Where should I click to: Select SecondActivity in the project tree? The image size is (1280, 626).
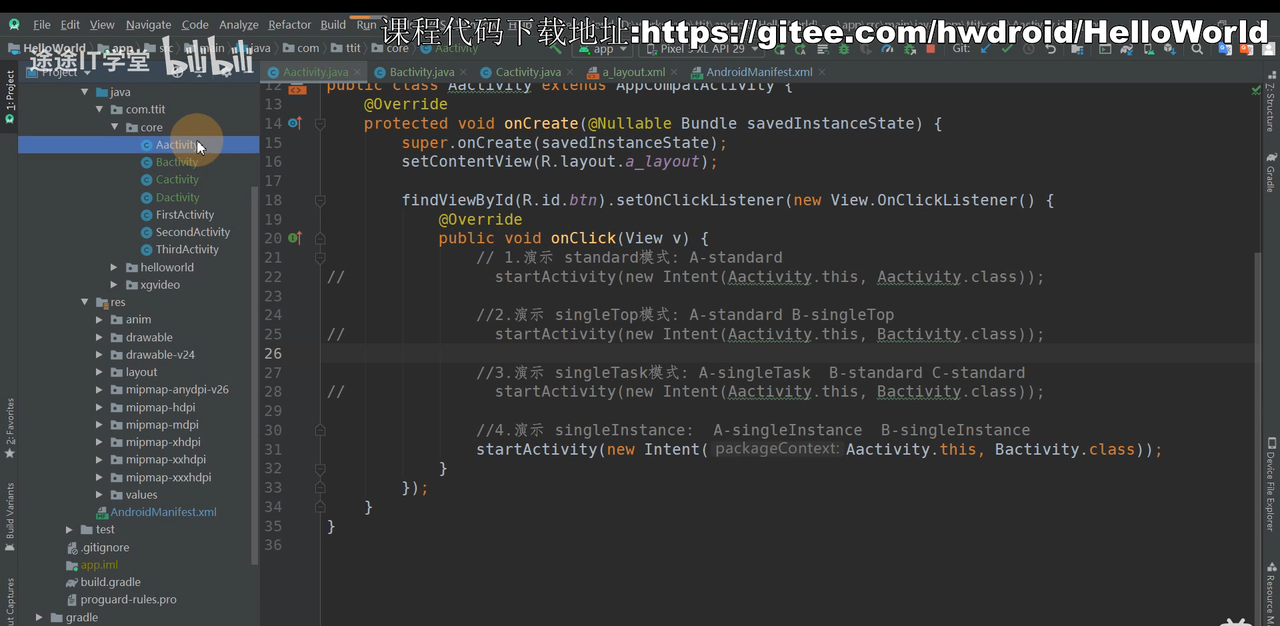(x=192, y=232)
